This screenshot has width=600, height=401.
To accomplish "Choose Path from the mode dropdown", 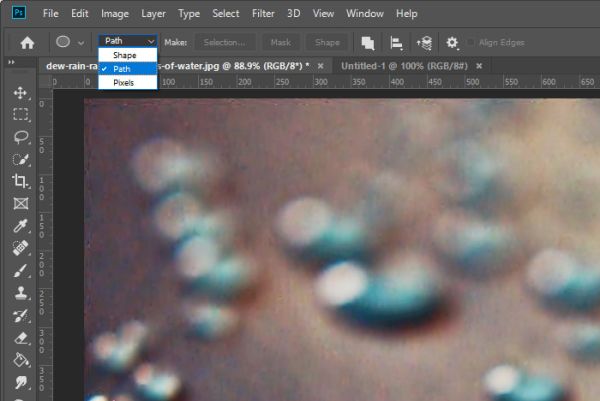I will pos(128,69).
